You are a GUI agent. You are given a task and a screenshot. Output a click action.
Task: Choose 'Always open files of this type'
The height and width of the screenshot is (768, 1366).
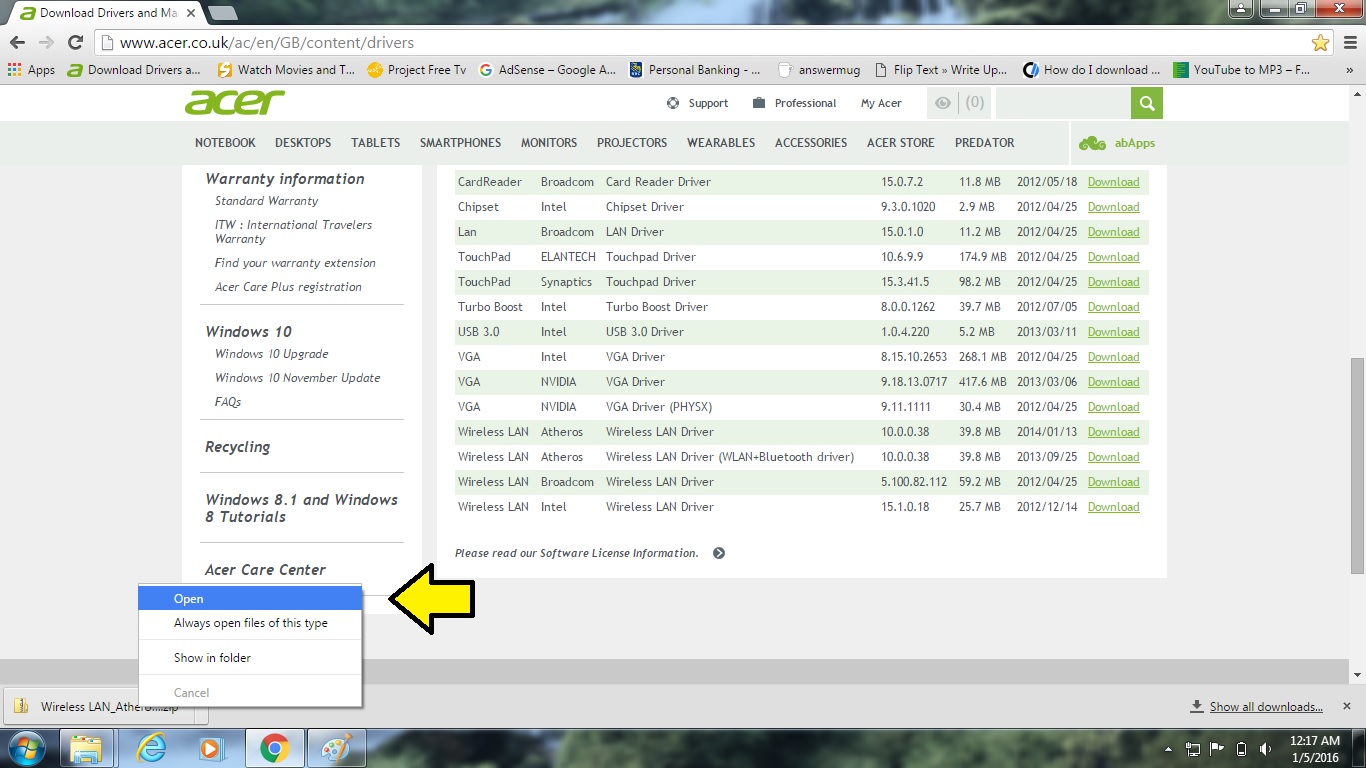point(250,623)
